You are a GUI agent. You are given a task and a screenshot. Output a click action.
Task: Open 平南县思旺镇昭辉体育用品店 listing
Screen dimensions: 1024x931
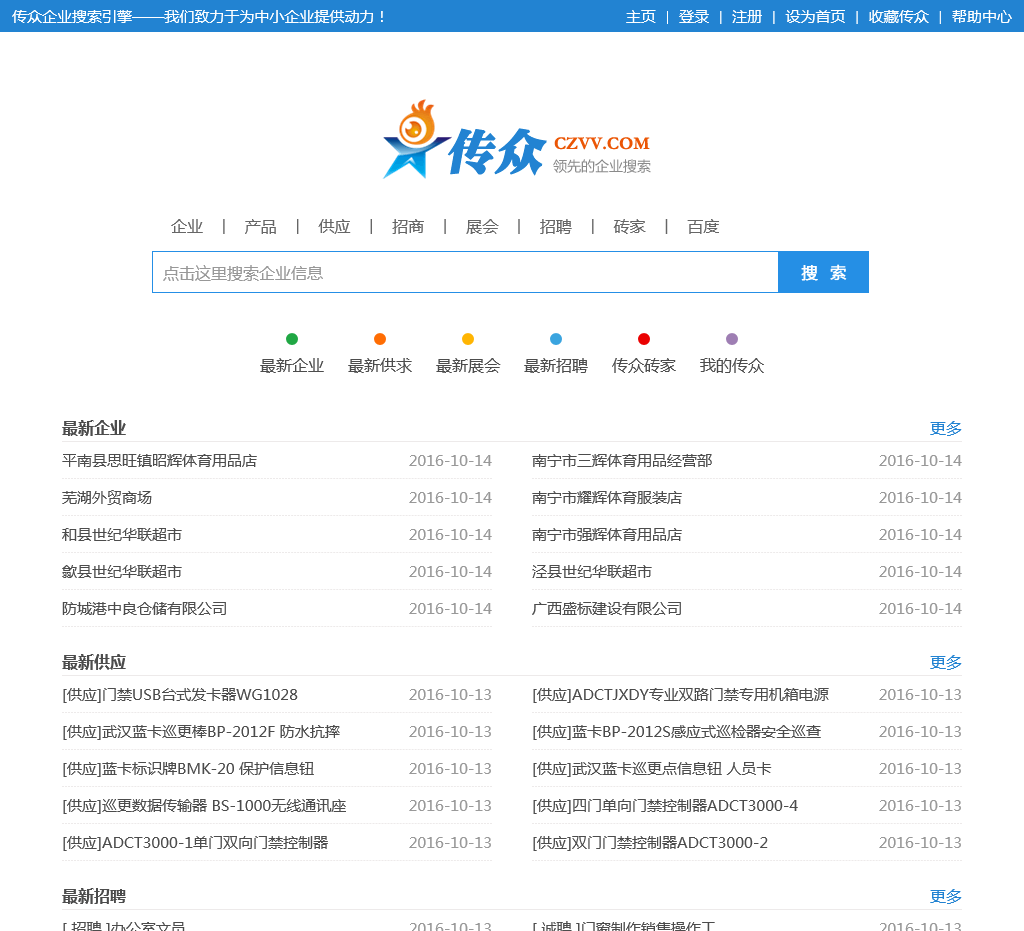[x=159, y=461]
